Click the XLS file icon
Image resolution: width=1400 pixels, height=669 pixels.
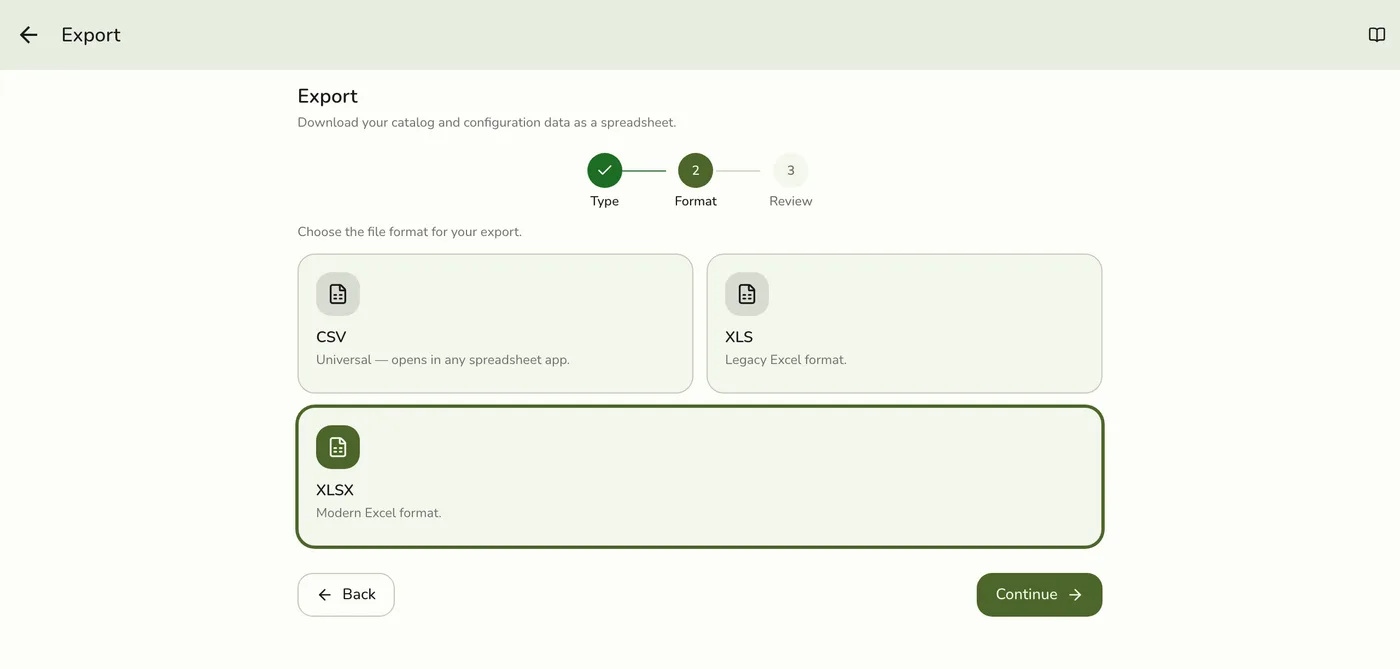tap(747, 294)
